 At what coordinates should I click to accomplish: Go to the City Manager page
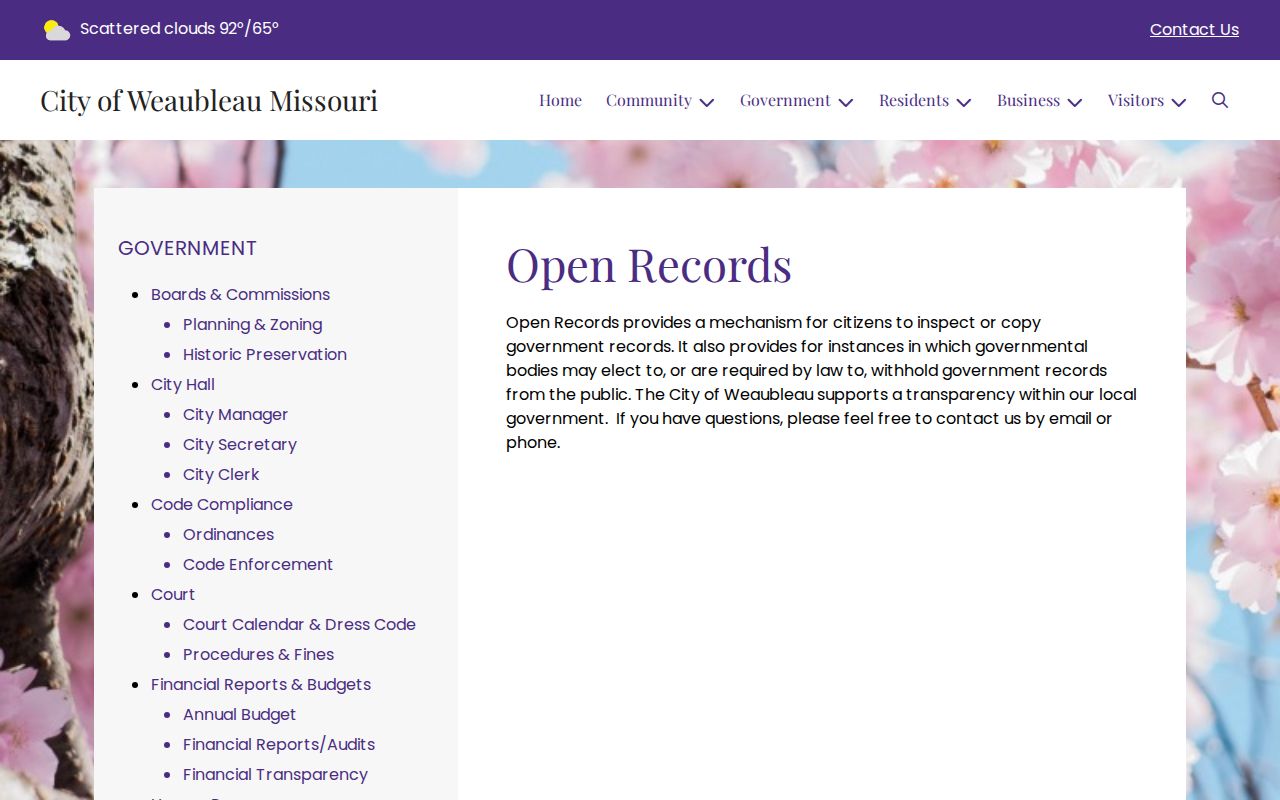click(235, 414)
